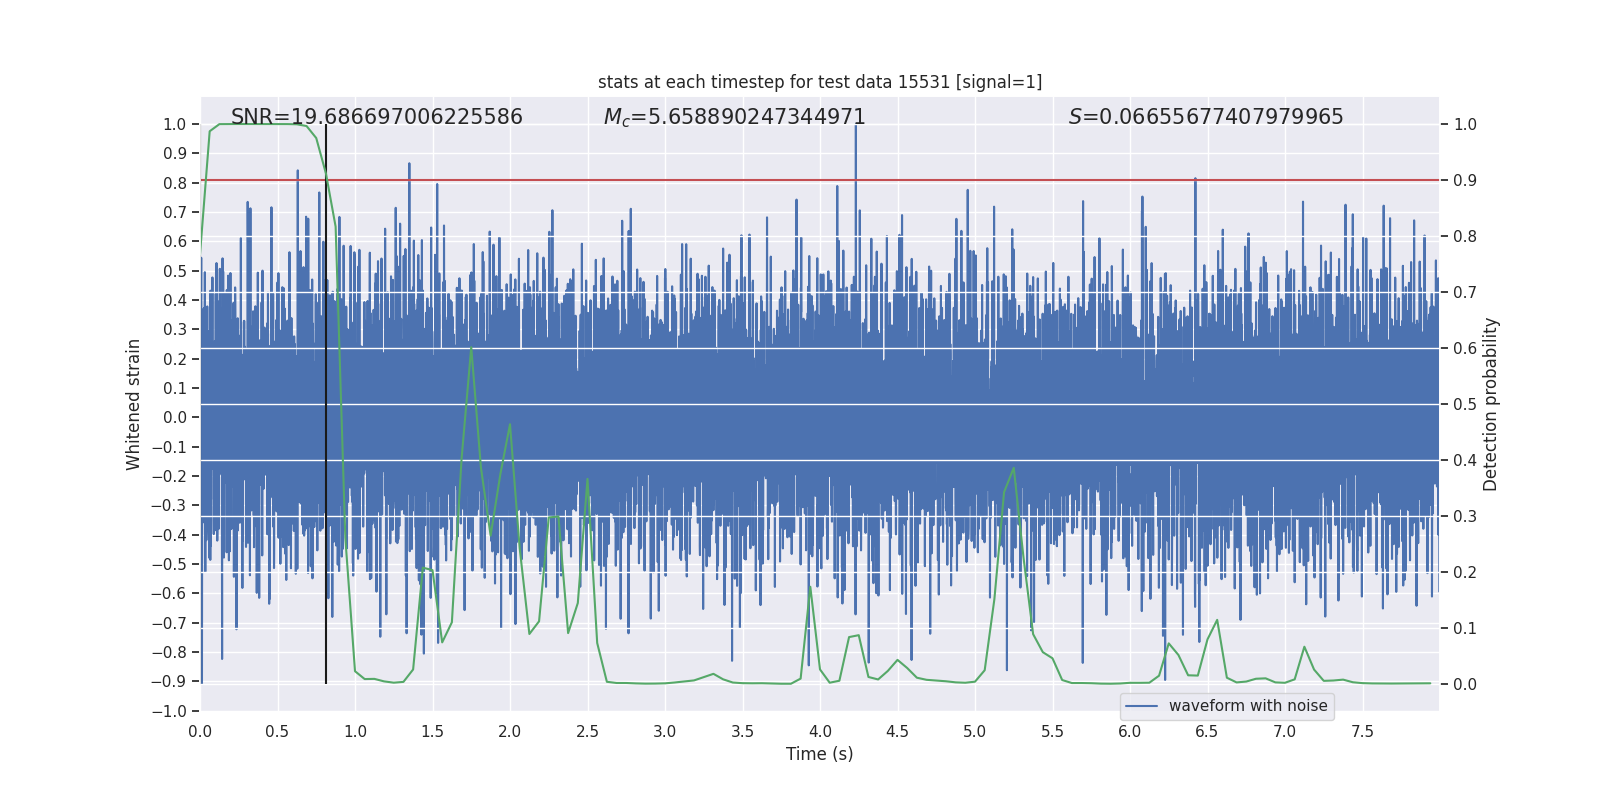Click the 2.5 tick on time axis
The width and height of the screenshot is (1600, 800).
tap(587, 731)
